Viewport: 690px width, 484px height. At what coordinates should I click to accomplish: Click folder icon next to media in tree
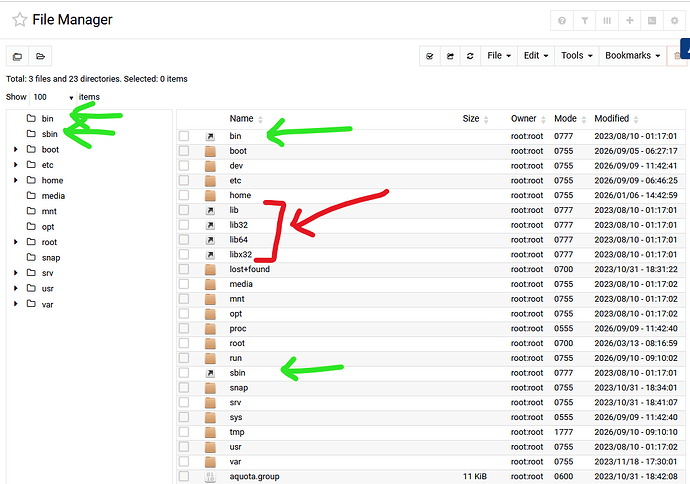31,195
